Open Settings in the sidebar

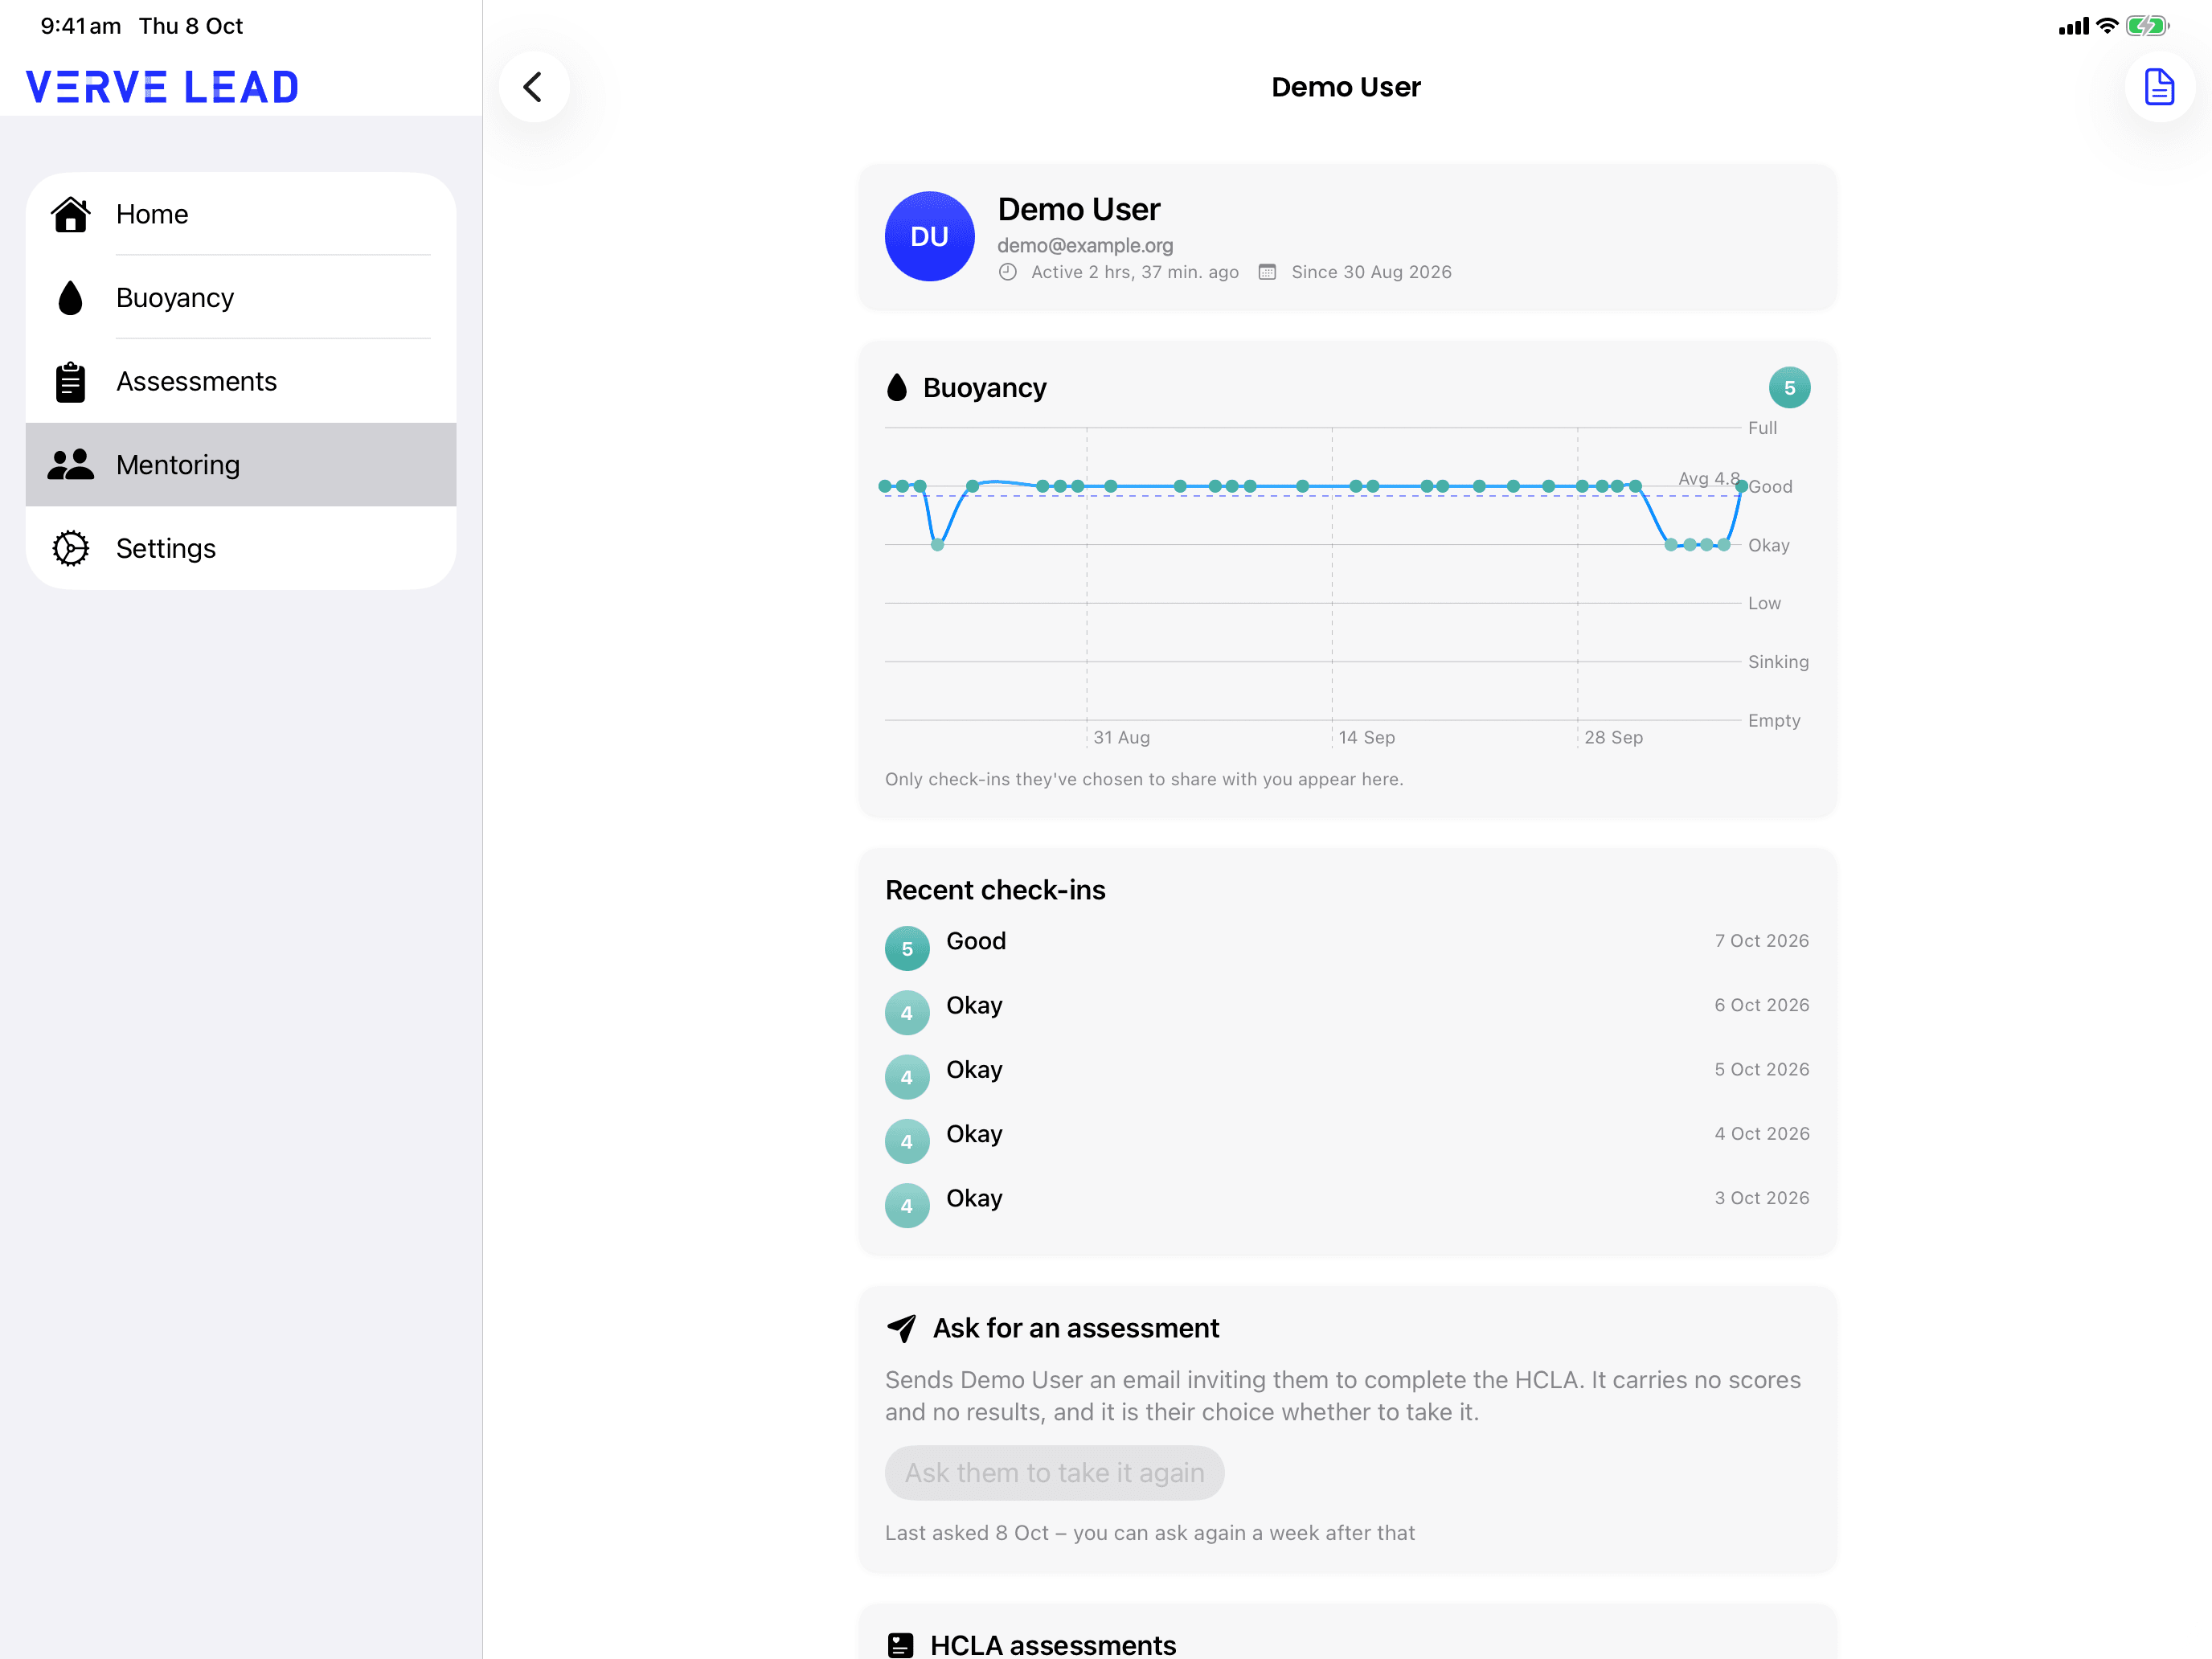(x=241, y=549)
